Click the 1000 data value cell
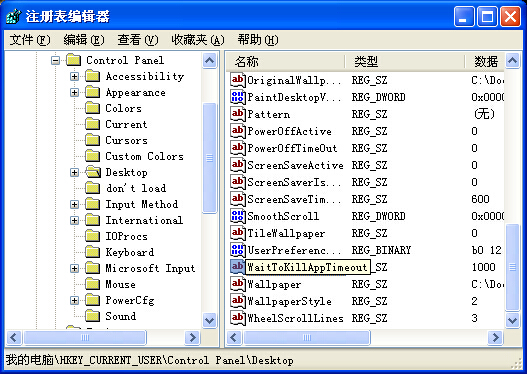This screenshot has width=527, height=374. (x=483, y=267)
